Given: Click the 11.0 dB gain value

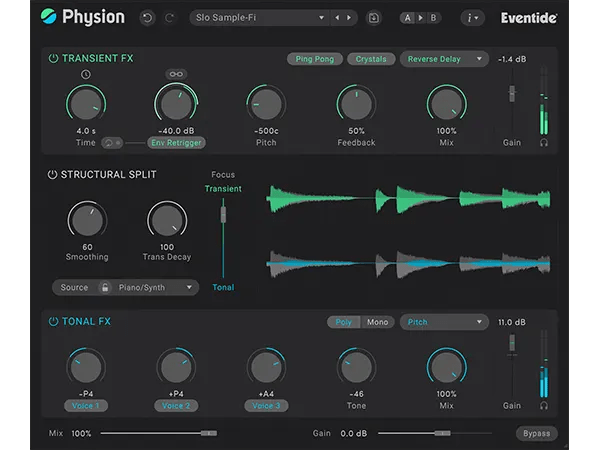Looking at the screenshot, I should (512, 322).
